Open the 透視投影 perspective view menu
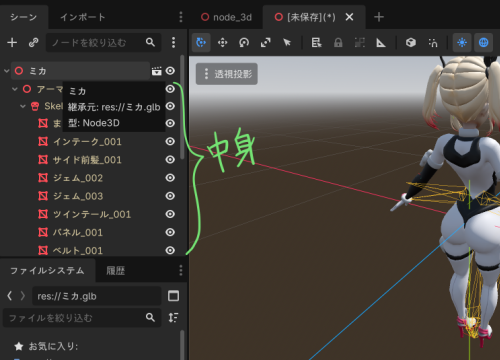 coord(227,74)
